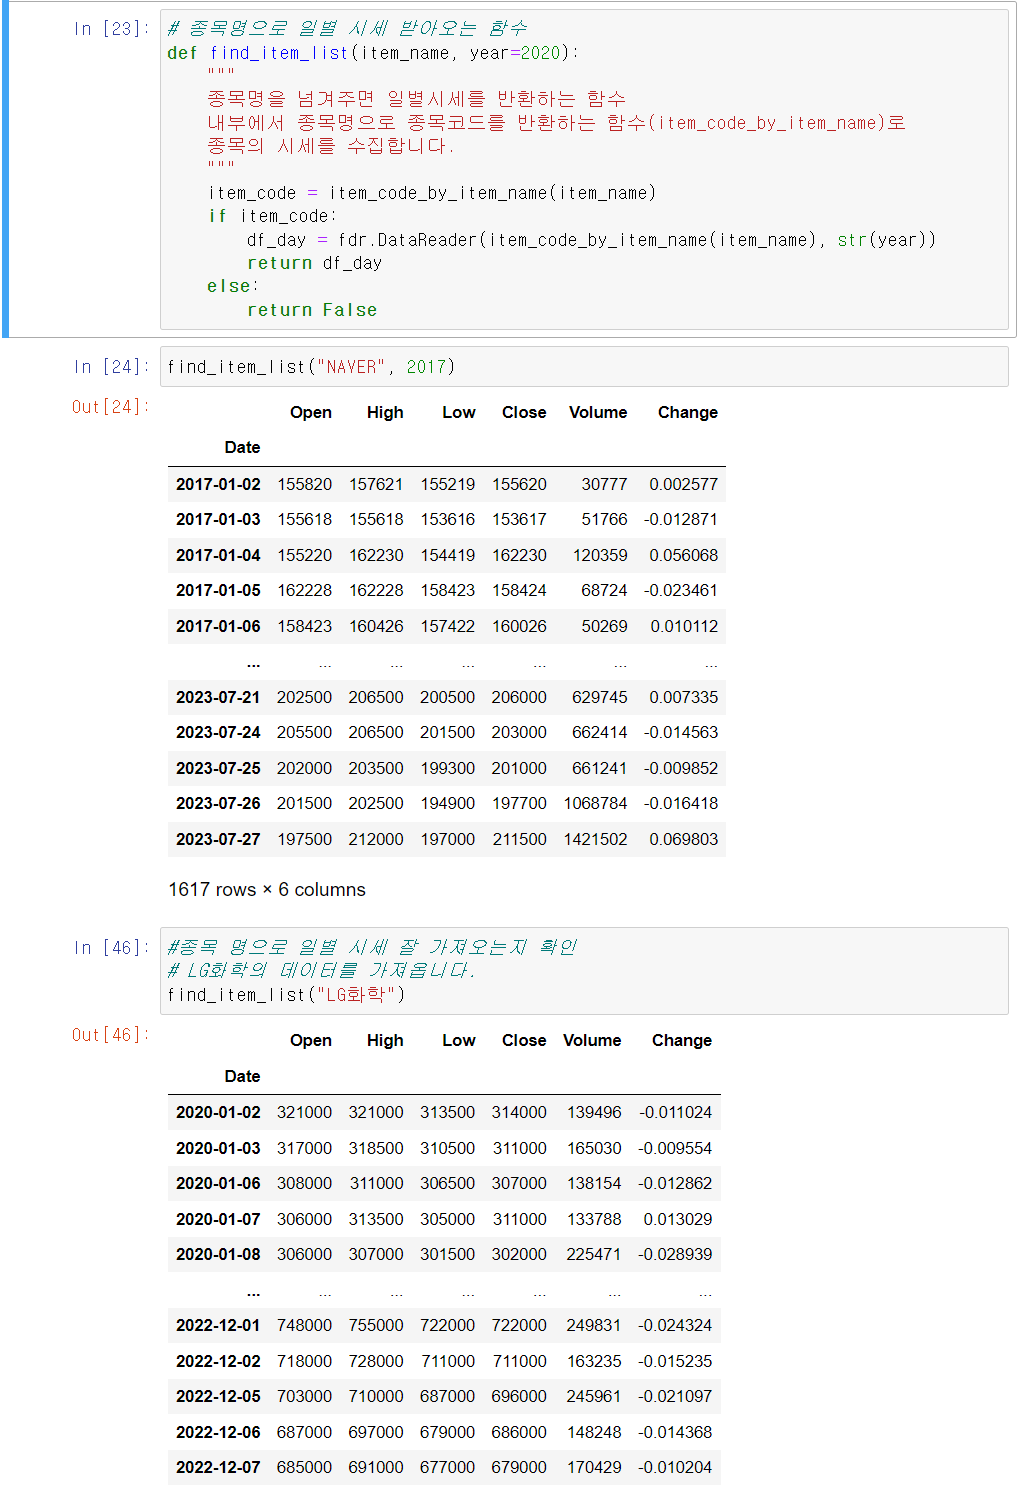This screenshot has height=1500, width=1023.
Task: Select row 2023-07-26 date cell
Action: coord(218,803)
